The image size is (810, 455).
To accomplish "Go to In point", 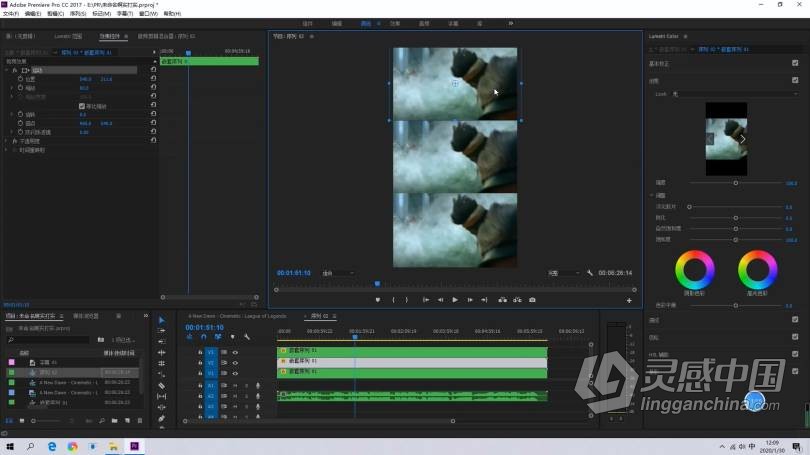I will pos(426,300).
